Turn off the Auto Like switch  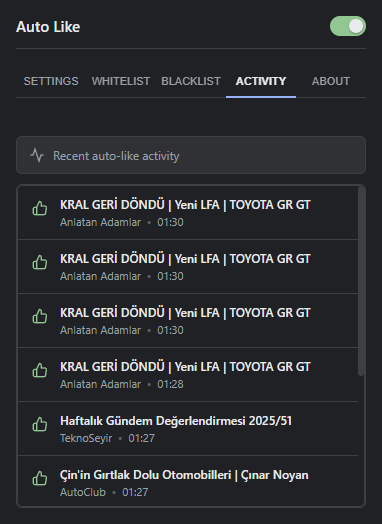(348, 26)
